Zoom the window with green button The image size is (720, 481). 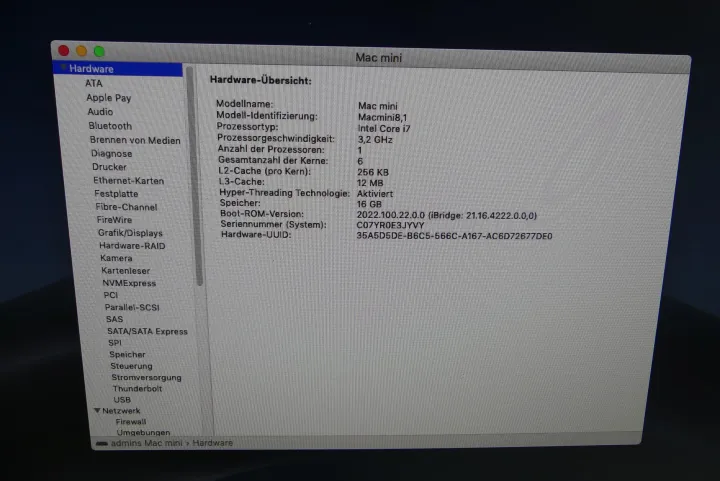[x=99, y=51]
